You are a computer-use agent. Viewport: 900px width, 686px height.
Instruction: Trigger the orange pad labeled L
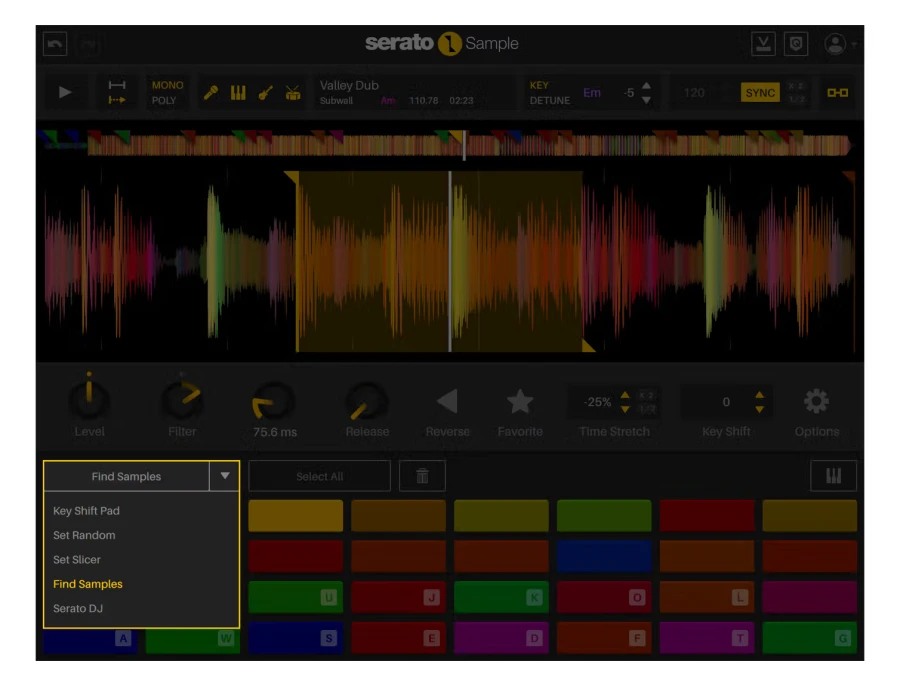pos(707,597)
